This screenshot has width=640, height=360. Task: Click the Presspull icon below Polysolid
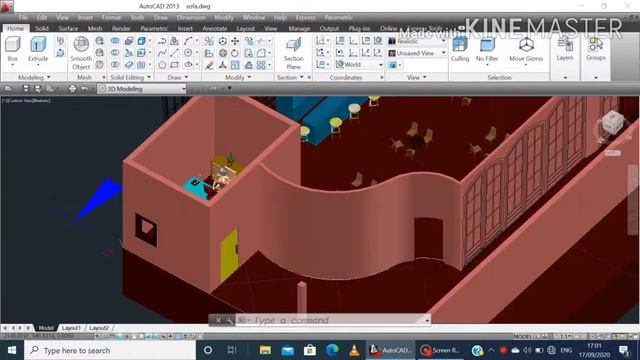(60, 53)
